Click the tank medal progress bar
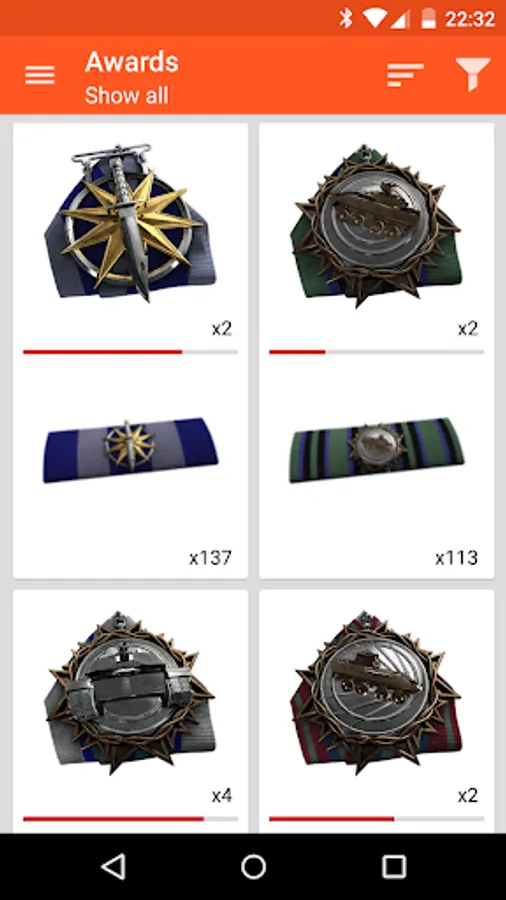 (376, 352)
